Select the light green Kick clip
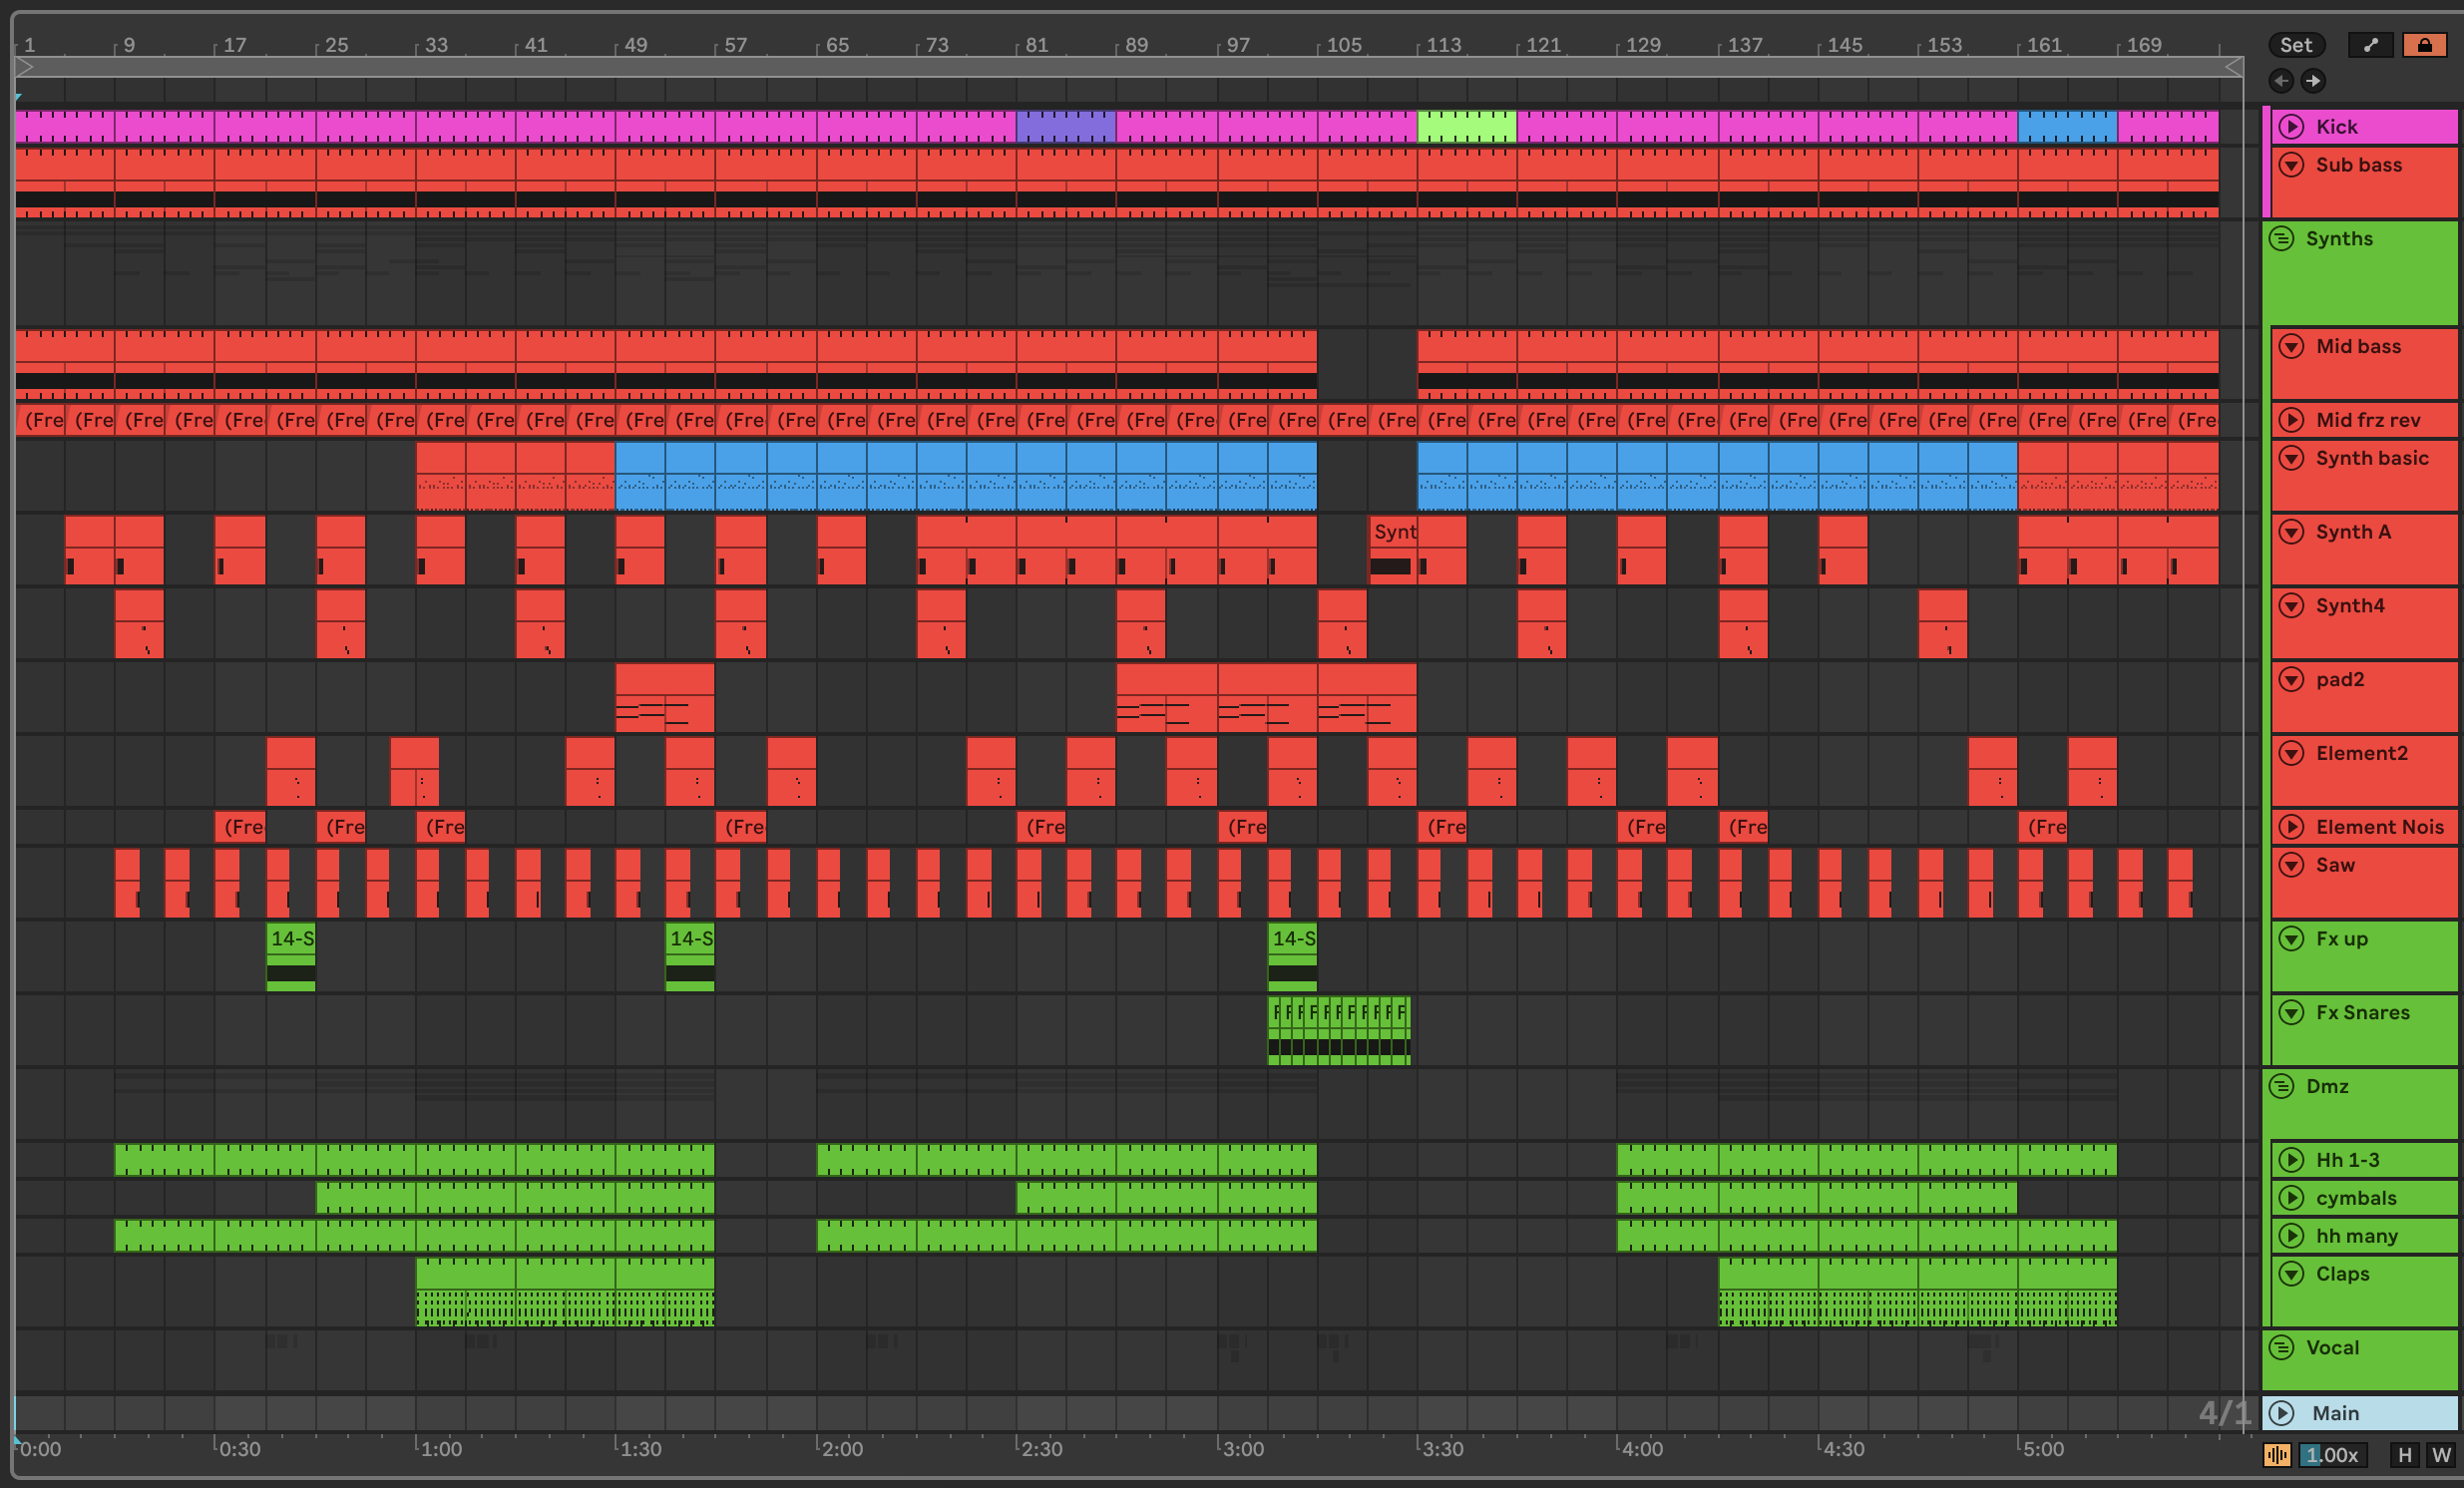 click(x=1466, y=127)
